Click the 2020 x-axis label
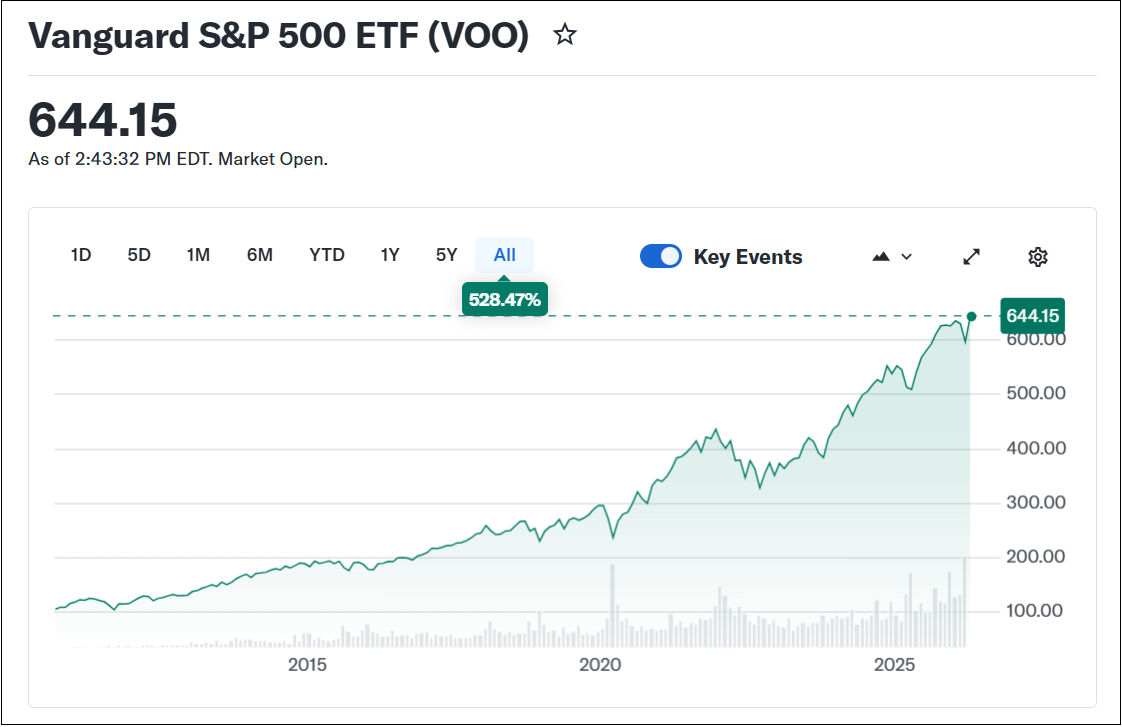The image size is (1122, 727). pyautogui.click(x=601, y=665)
